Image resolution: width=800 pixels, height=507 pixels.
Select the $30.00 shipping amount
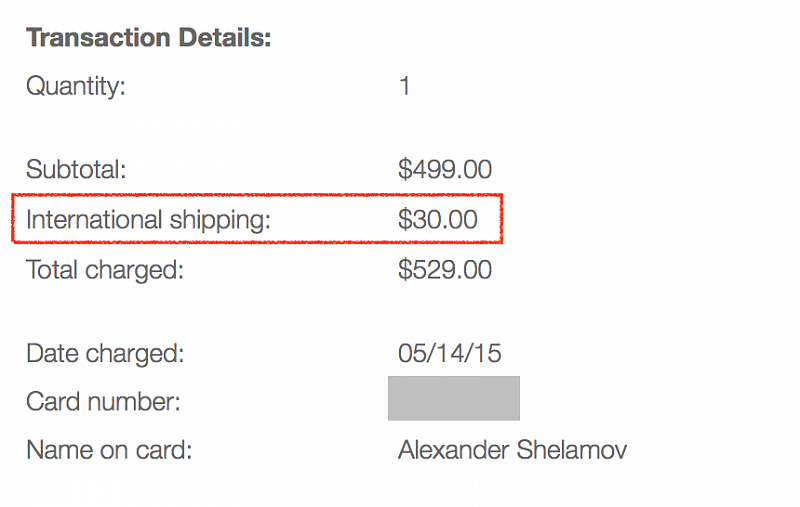pyautogui.click(x=437, y=220)
